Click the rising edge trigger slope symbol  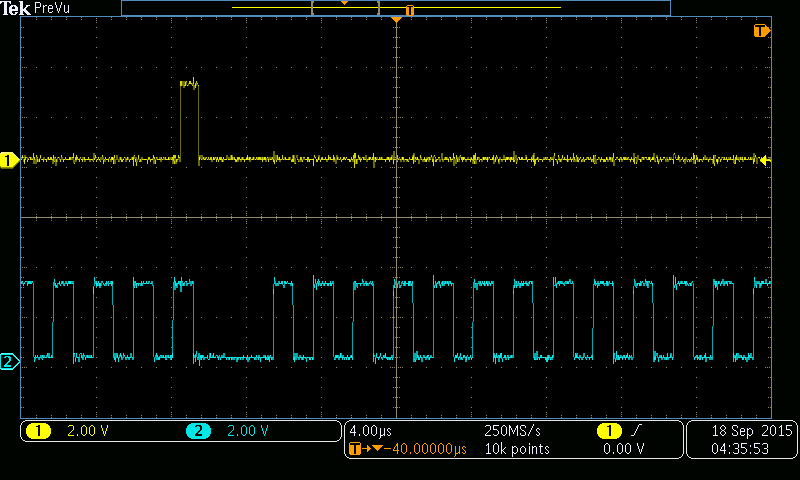click(635, 431)
